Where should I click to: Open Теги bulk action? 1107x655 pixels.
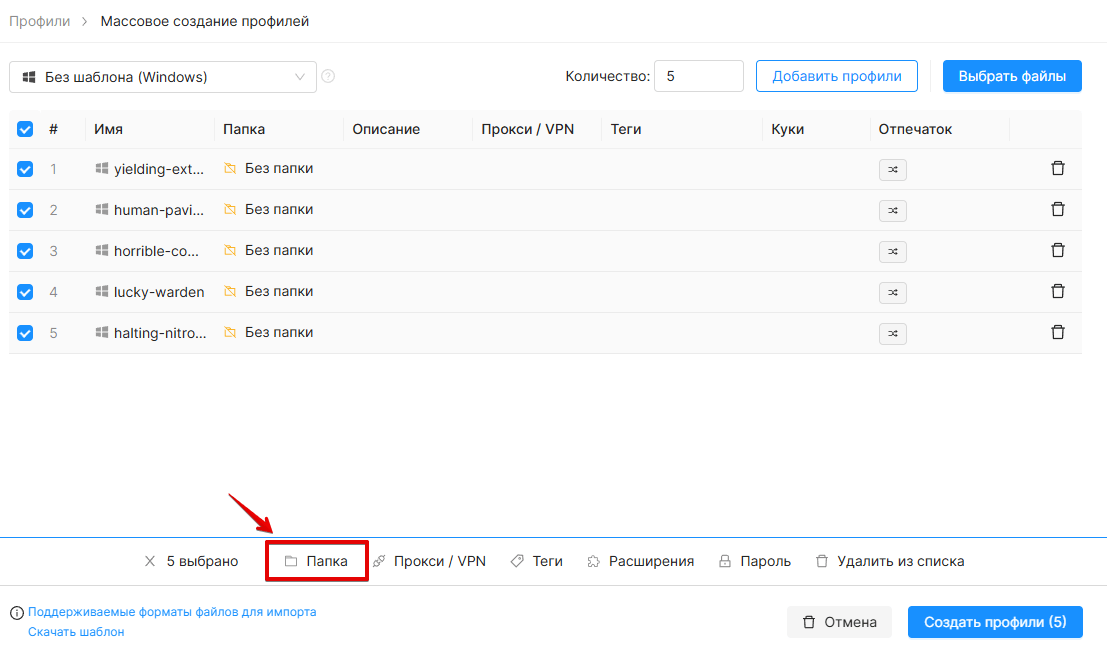tap(537, 561)
